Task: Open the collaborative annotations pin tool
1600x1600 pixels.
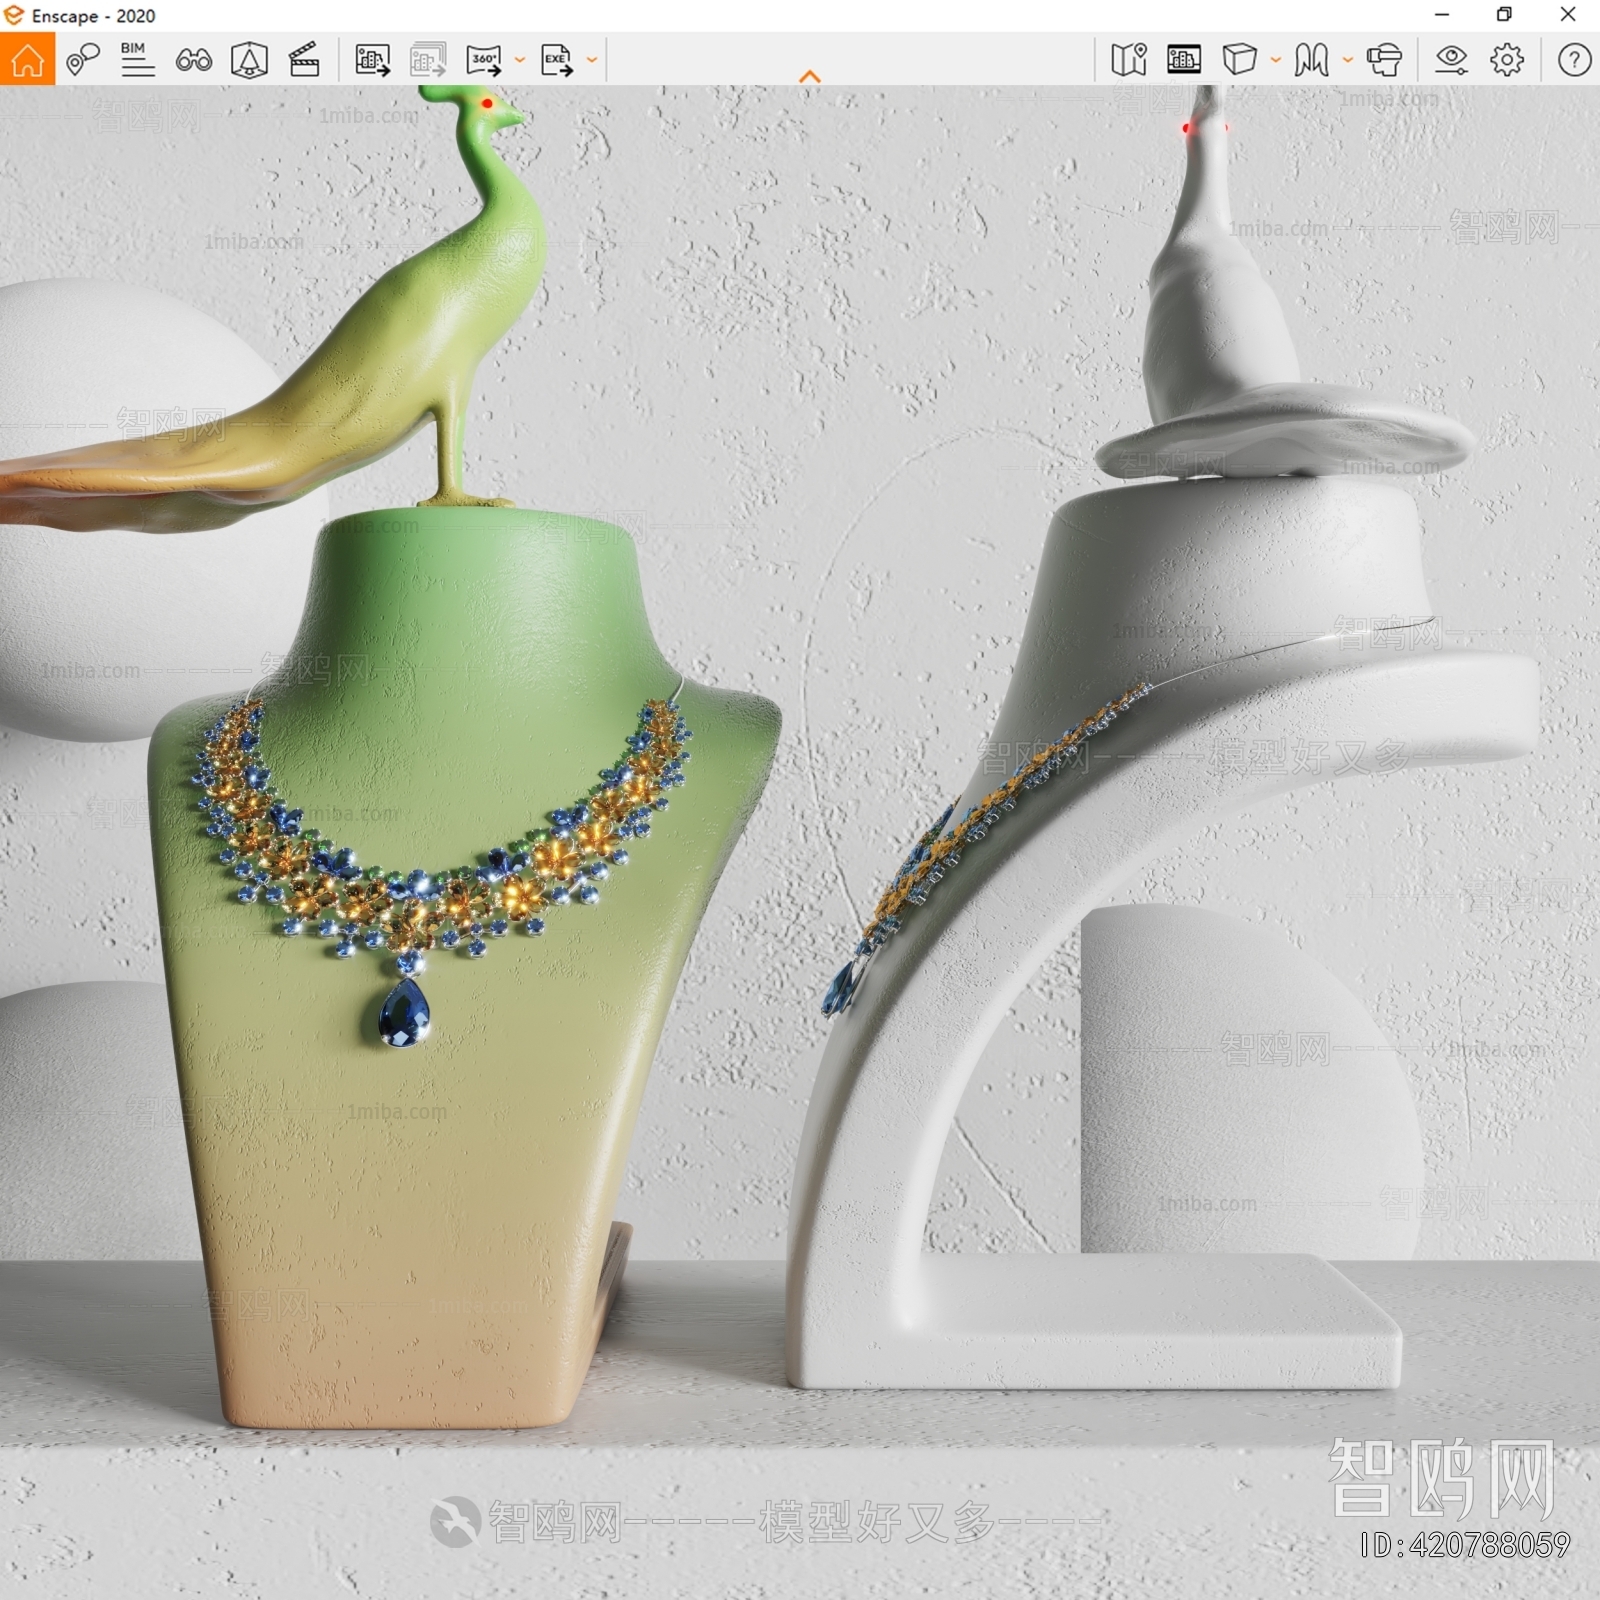Action: pos(82,60)
